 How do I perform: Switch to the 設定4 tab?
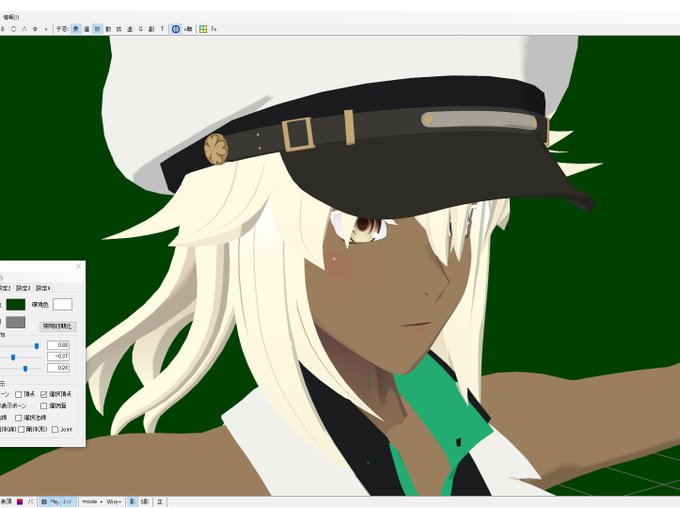coord(43,288)
